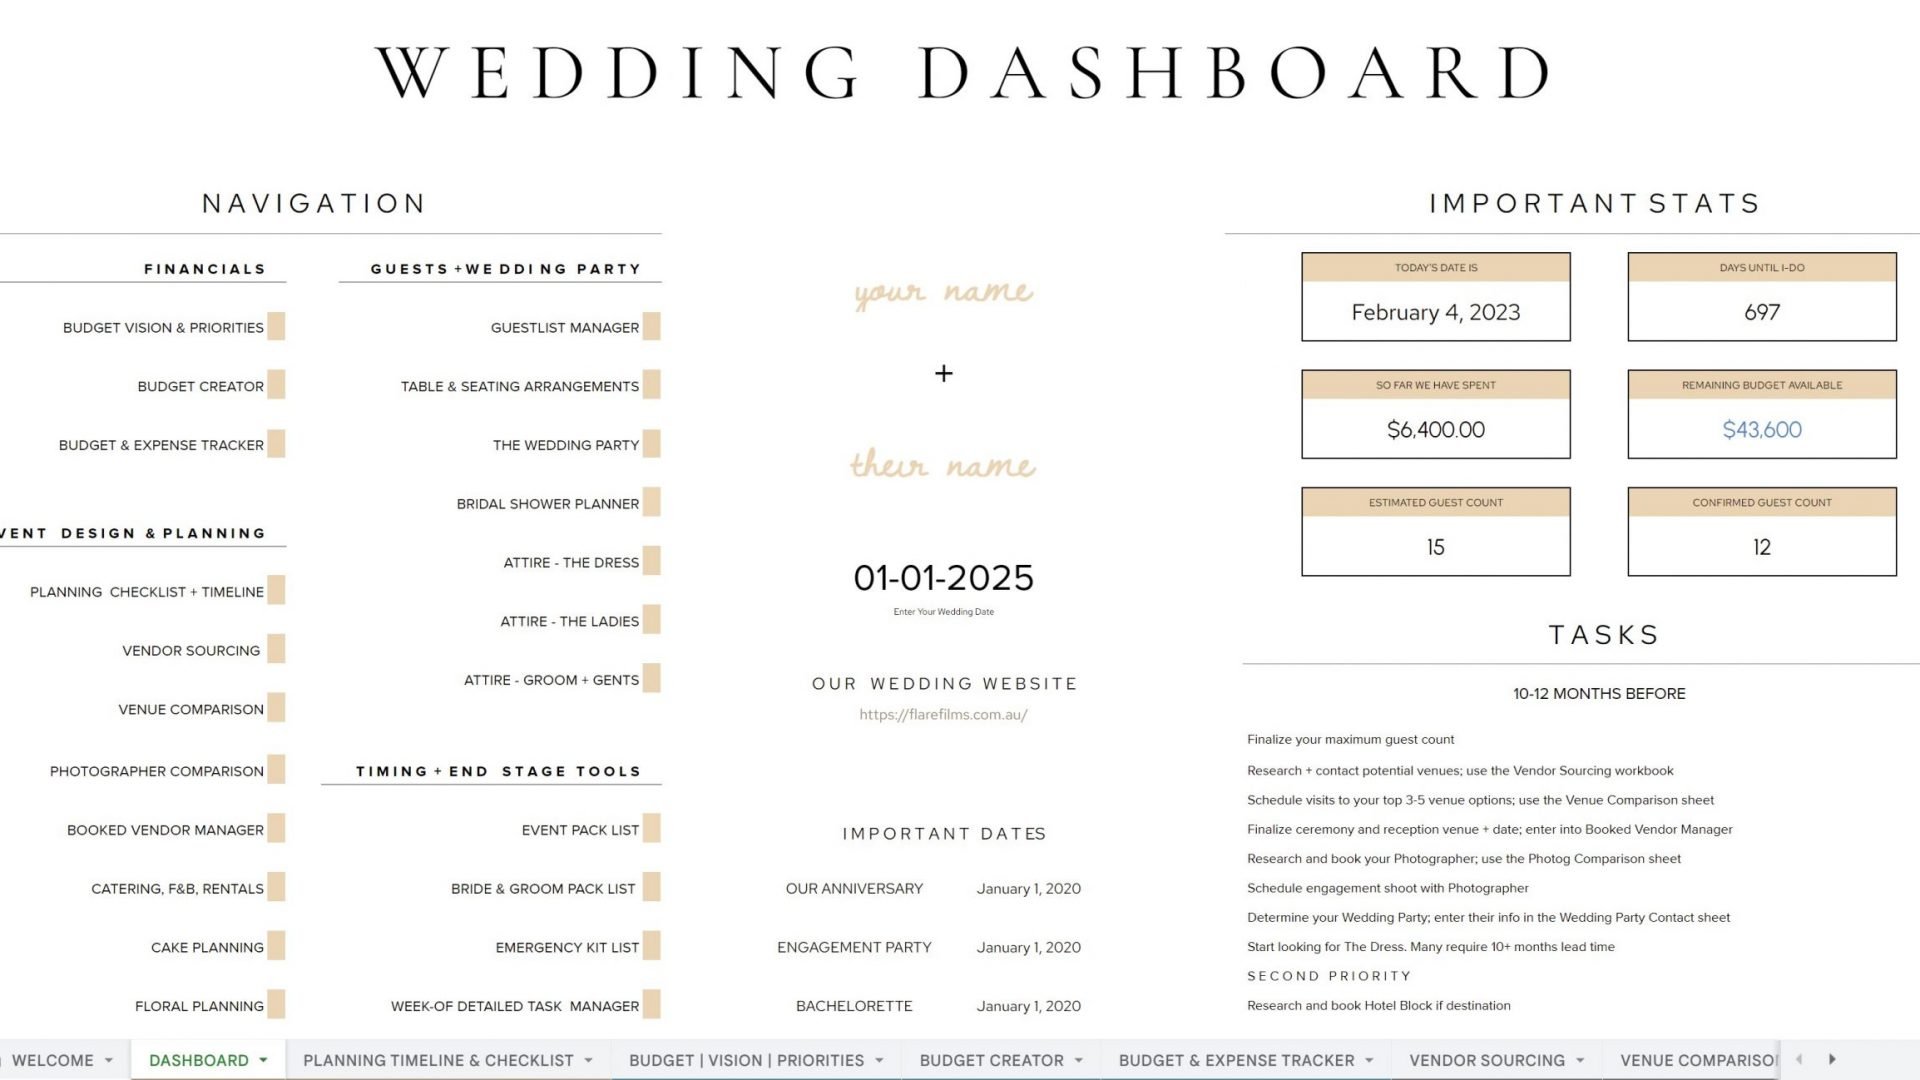The width and height of the screenshot is (1920, 1080).
Task: Select ENGAGEMENT PARTY date cell
Action: click(1028, 948)
